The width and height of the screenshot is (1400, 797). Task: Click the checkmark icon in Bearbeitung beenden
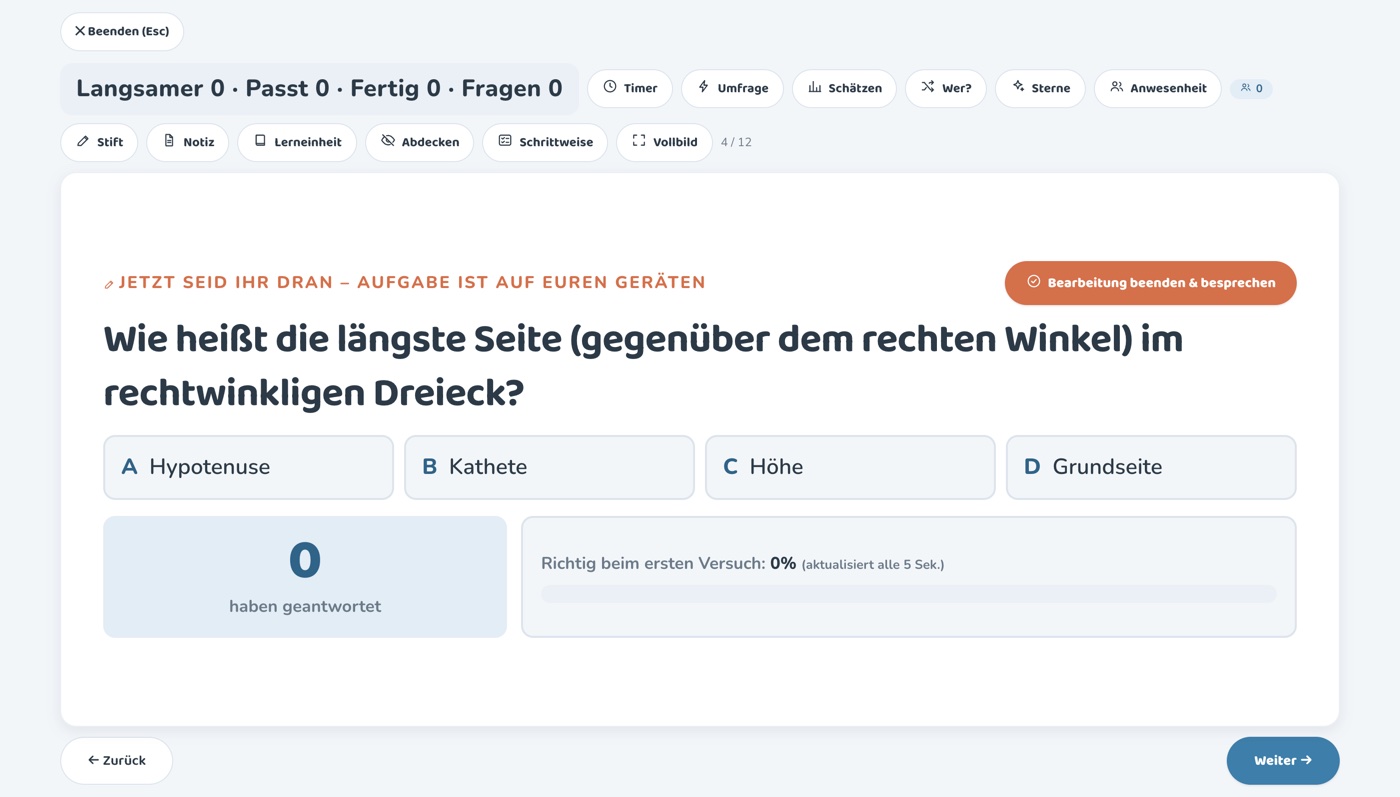point(1034,282)
